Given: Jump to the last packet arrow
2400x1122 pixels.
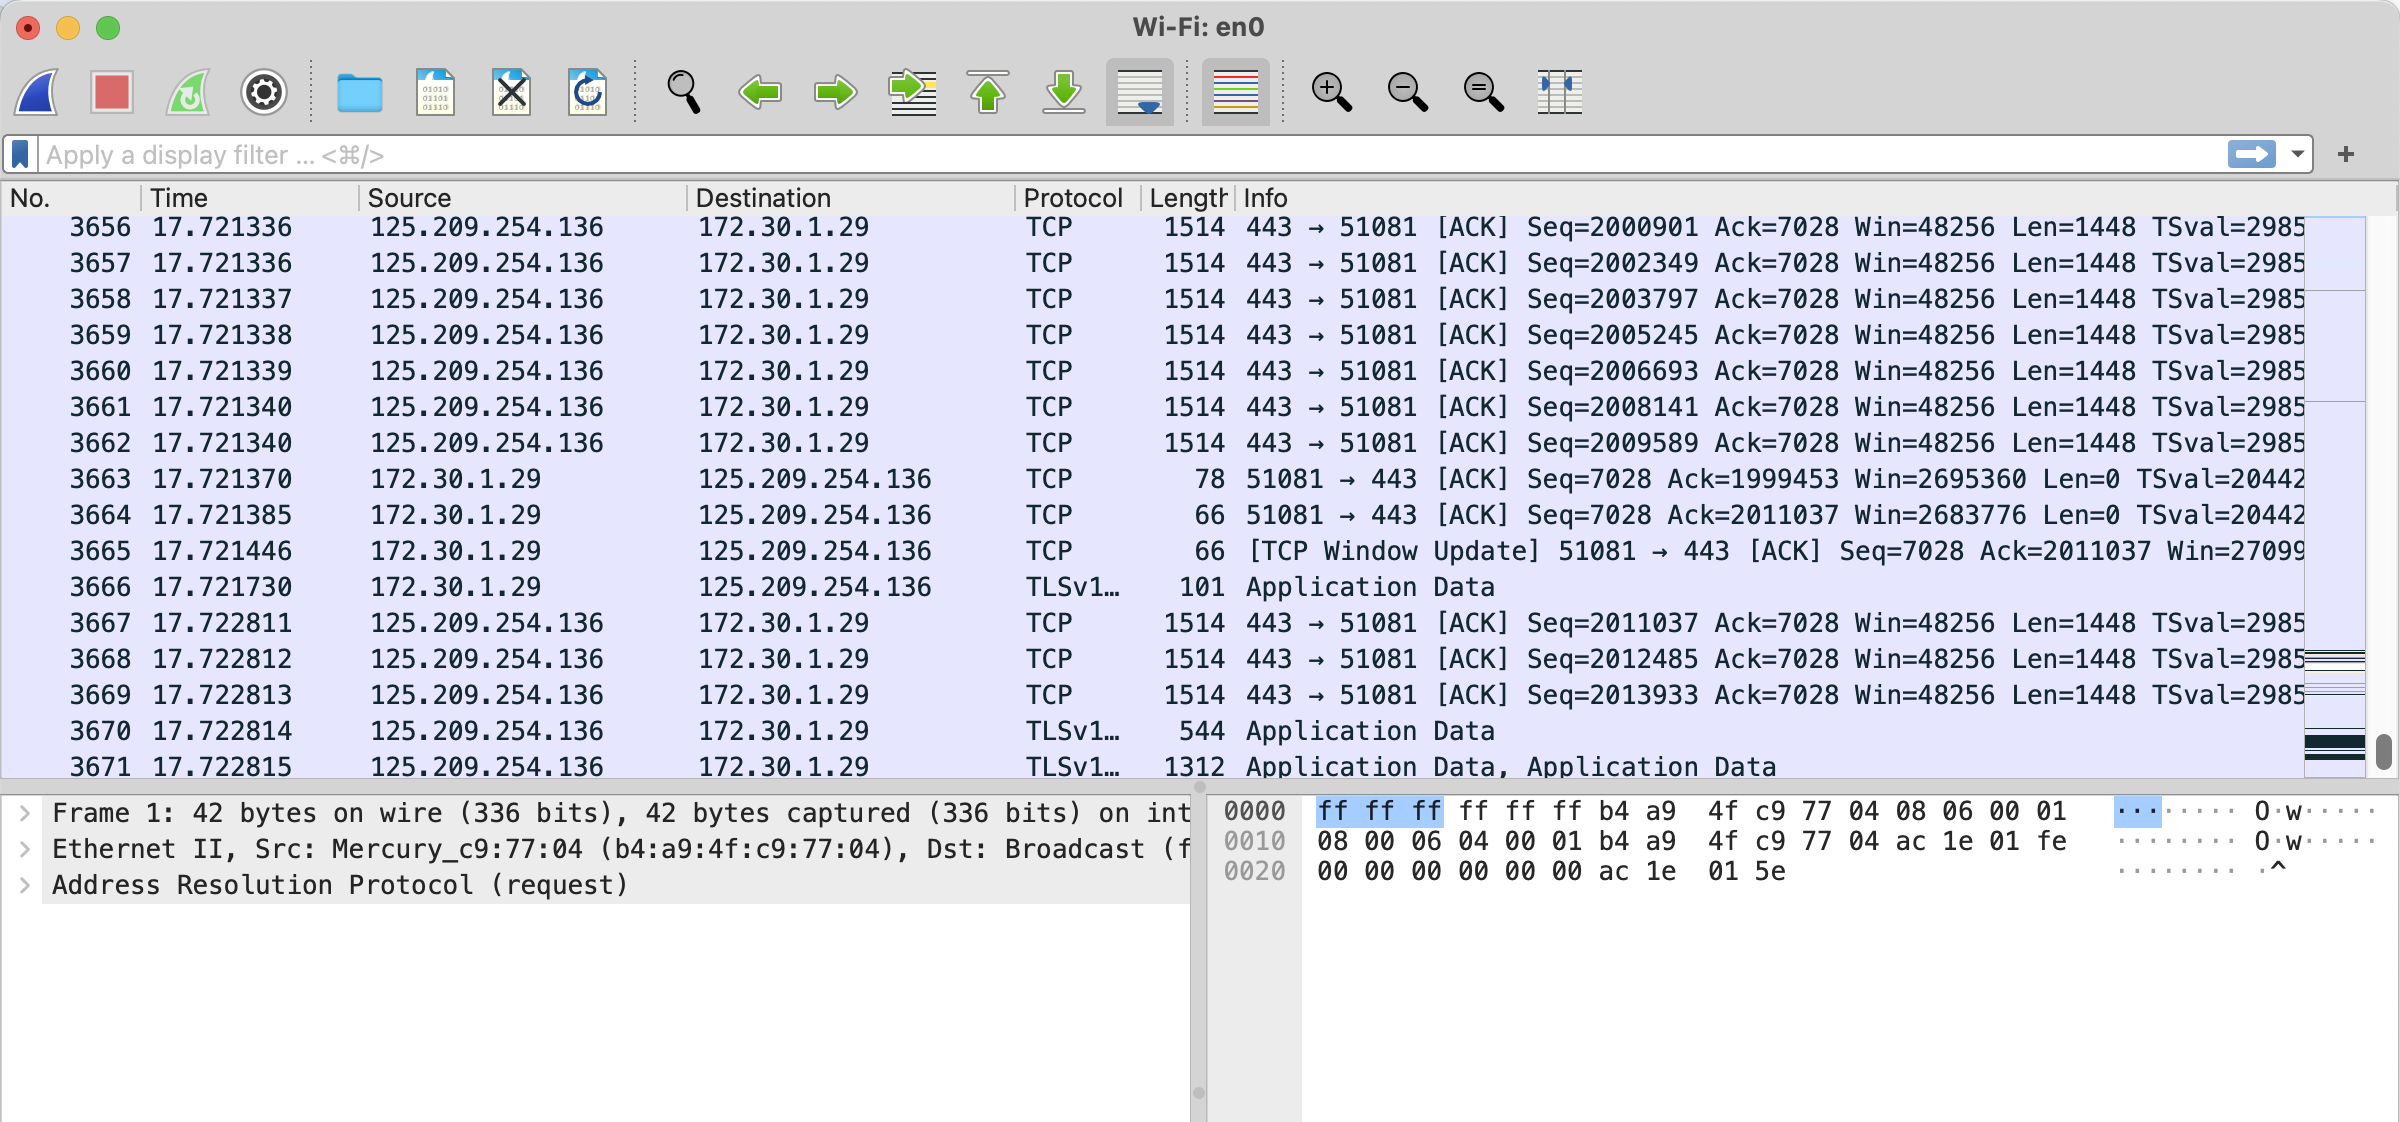Looking at the screenshot, I should click(x=1063, y=93).
